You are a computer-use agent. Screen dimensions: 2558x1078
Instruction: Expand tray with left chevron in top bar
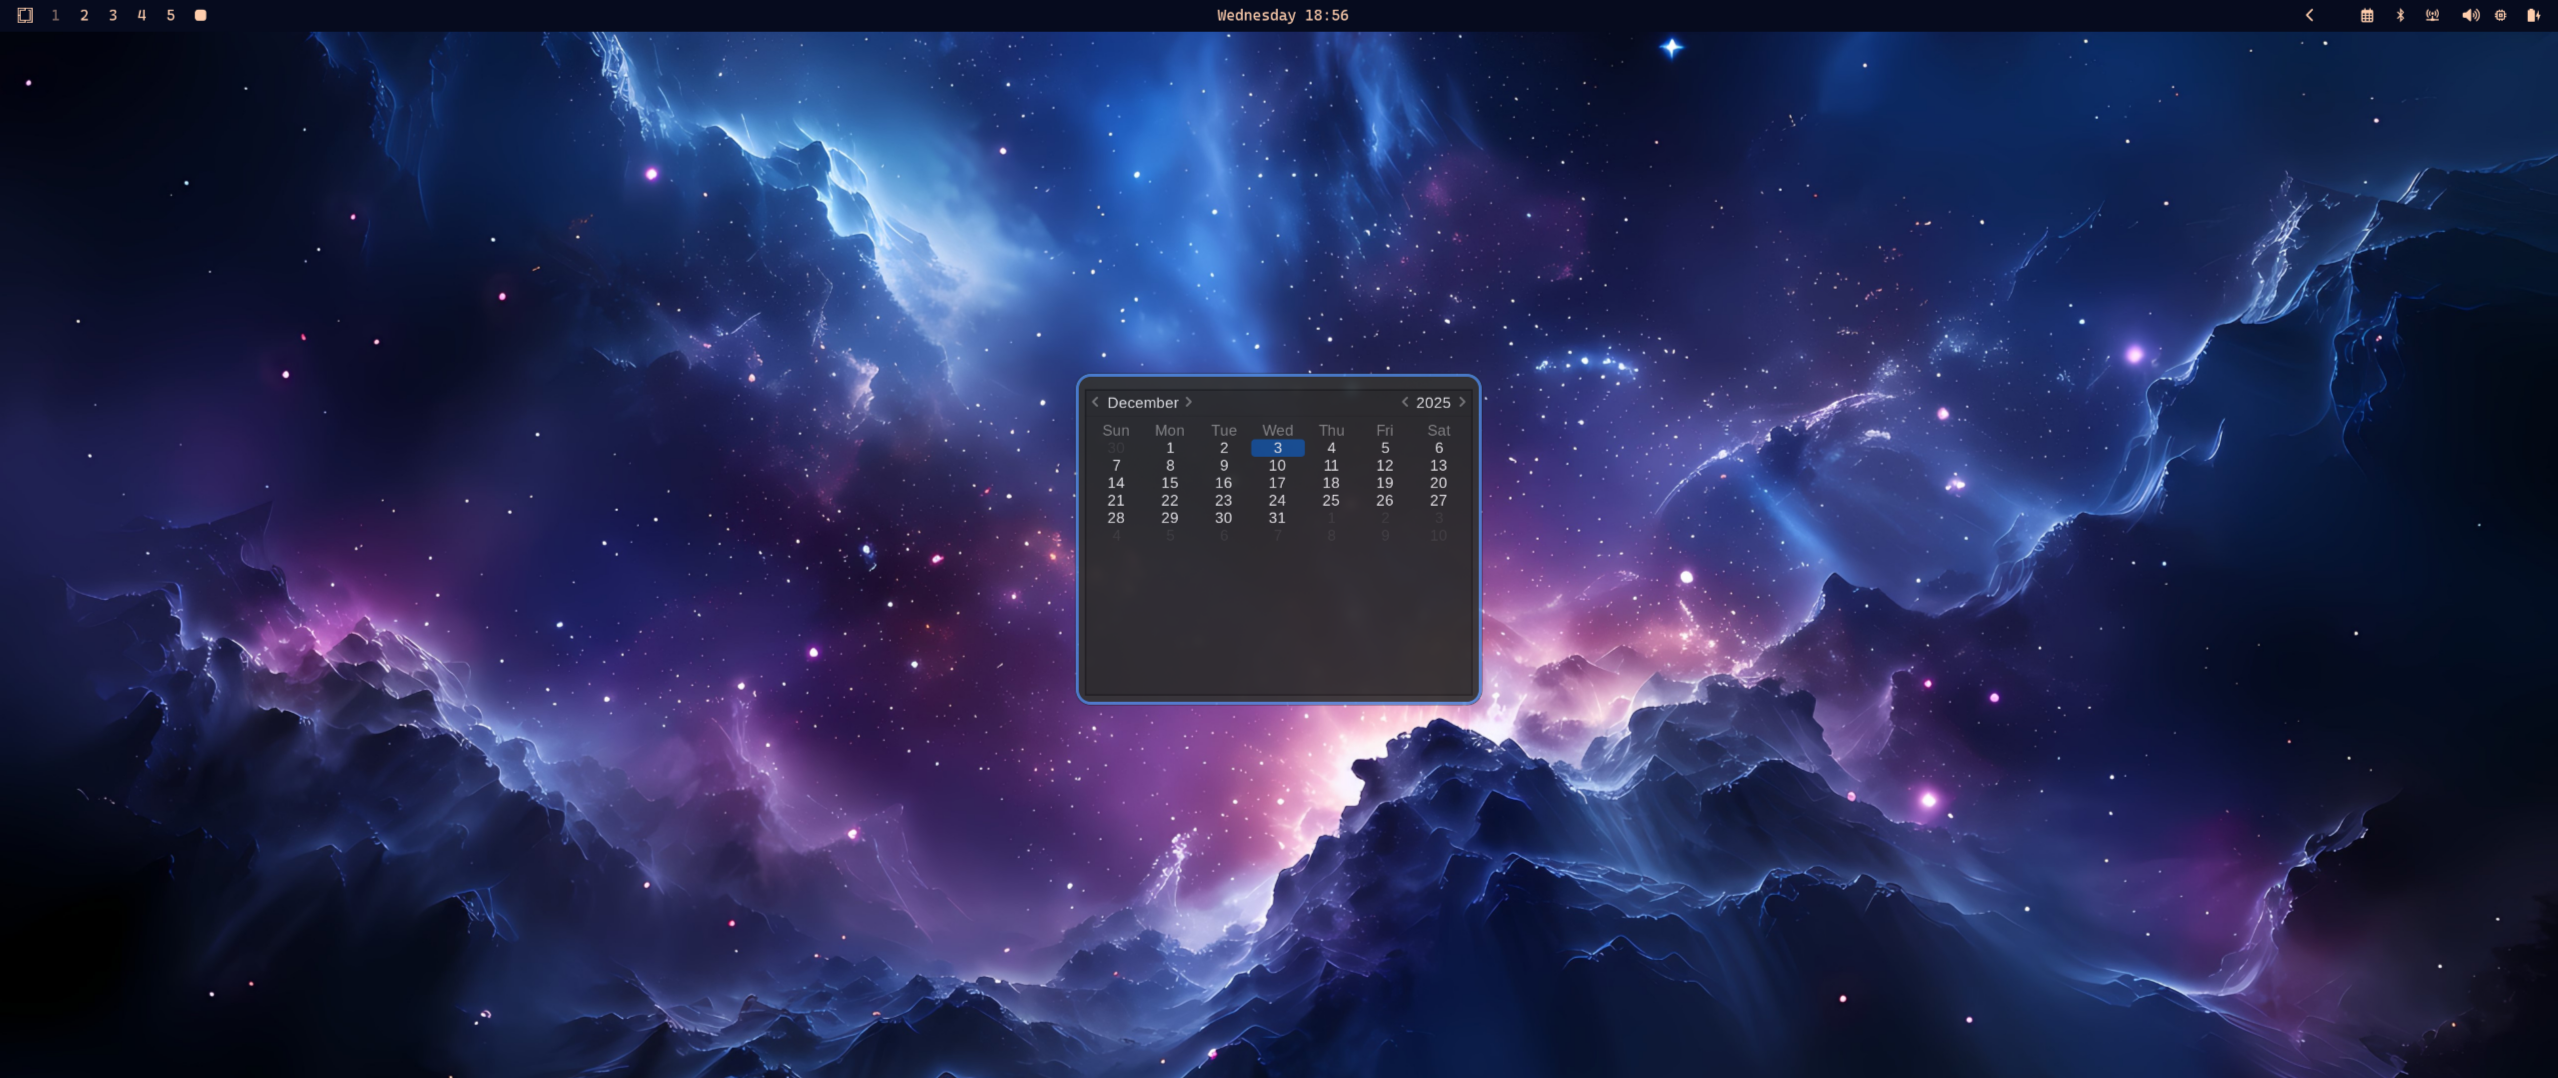(x=2309, y=15)
